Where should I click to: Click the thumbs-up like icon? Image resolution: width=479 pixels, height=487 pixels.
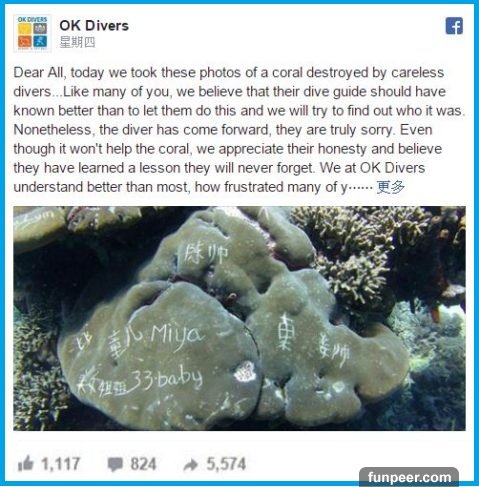[x=26, y=463]
